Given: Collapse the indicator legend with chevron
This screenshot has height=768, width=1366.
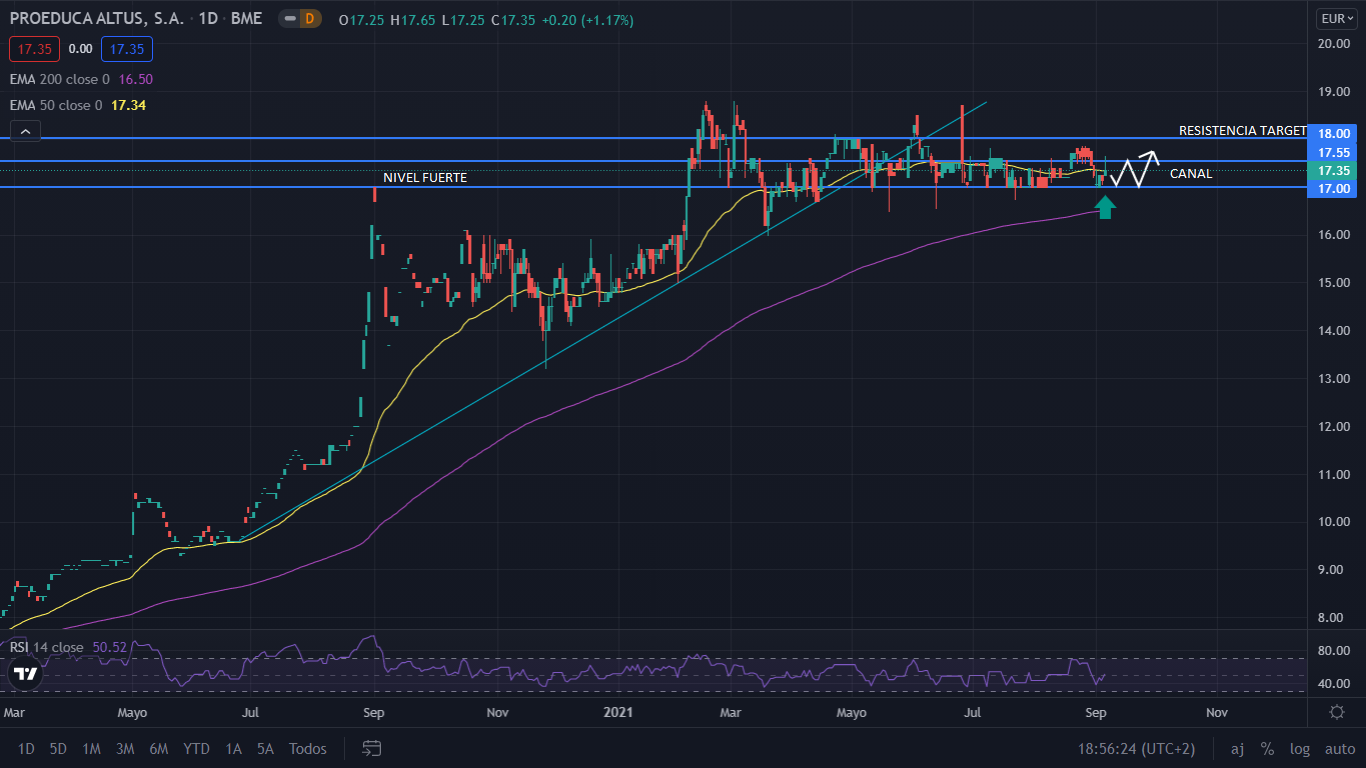Looking at the screenshot, I should click(25, 130).
